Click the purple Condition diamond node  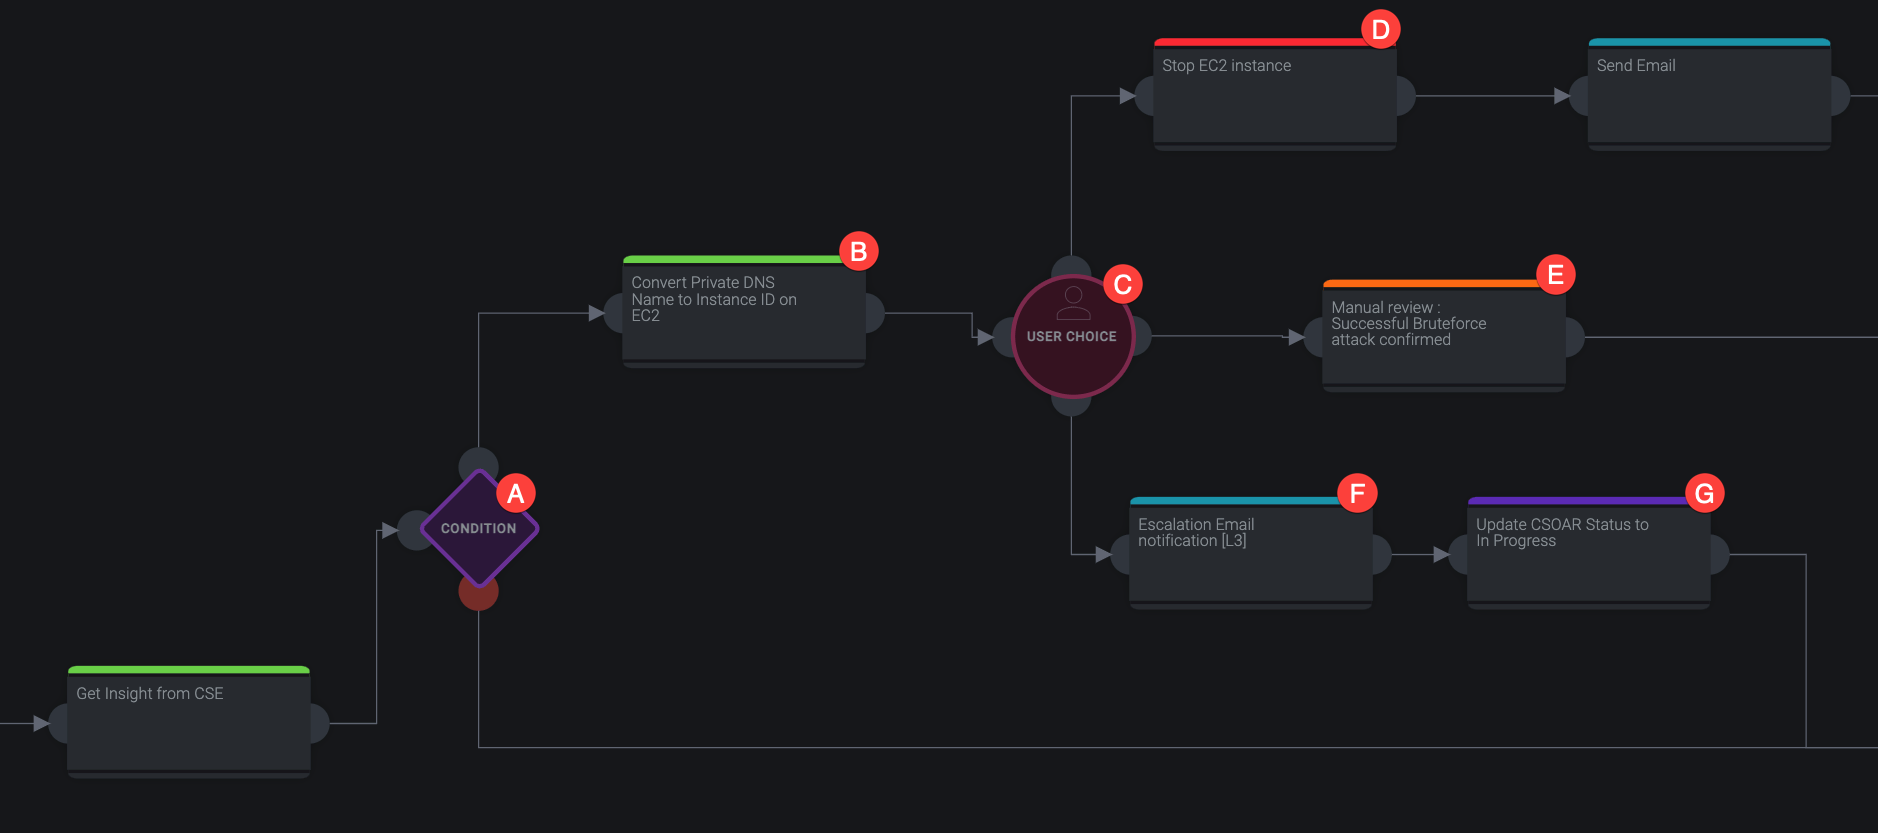[478, 529]
